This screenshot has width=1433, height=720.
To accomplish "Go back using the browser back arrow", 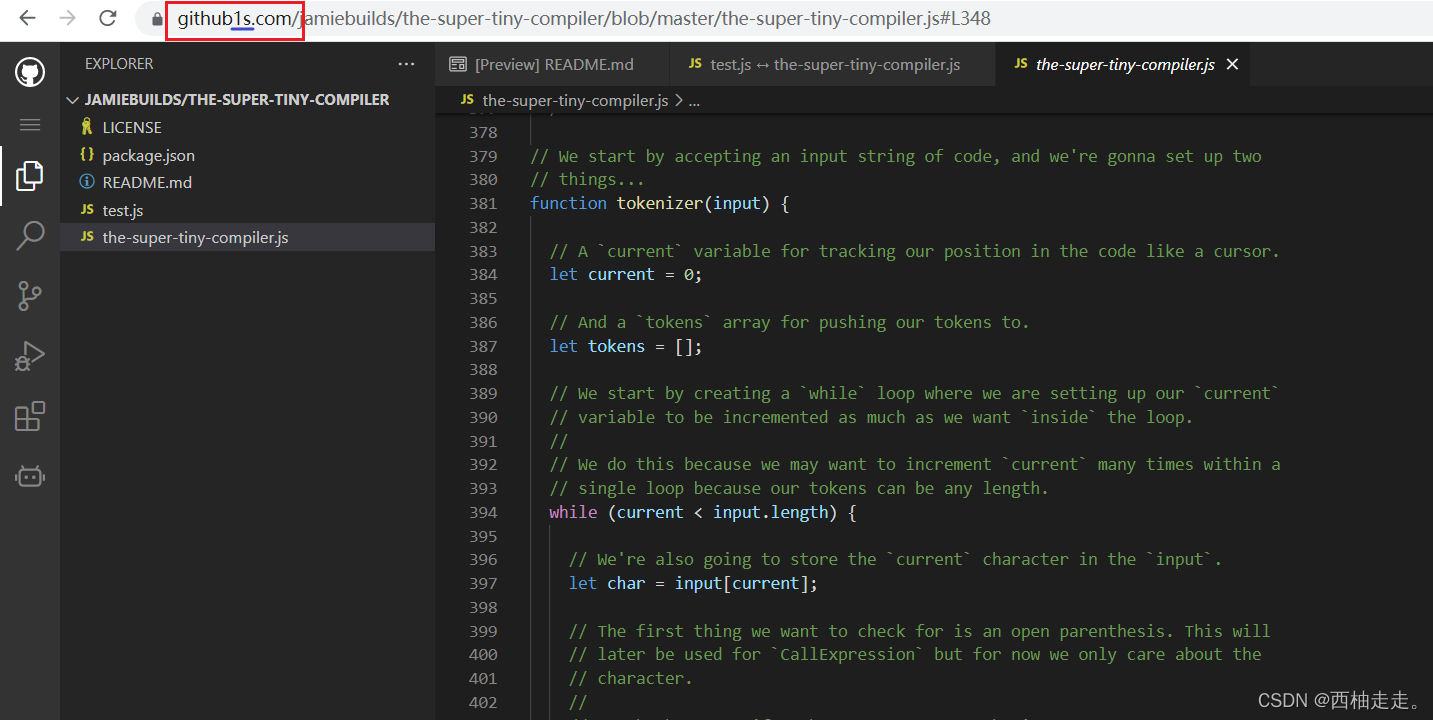I will 28,18.
